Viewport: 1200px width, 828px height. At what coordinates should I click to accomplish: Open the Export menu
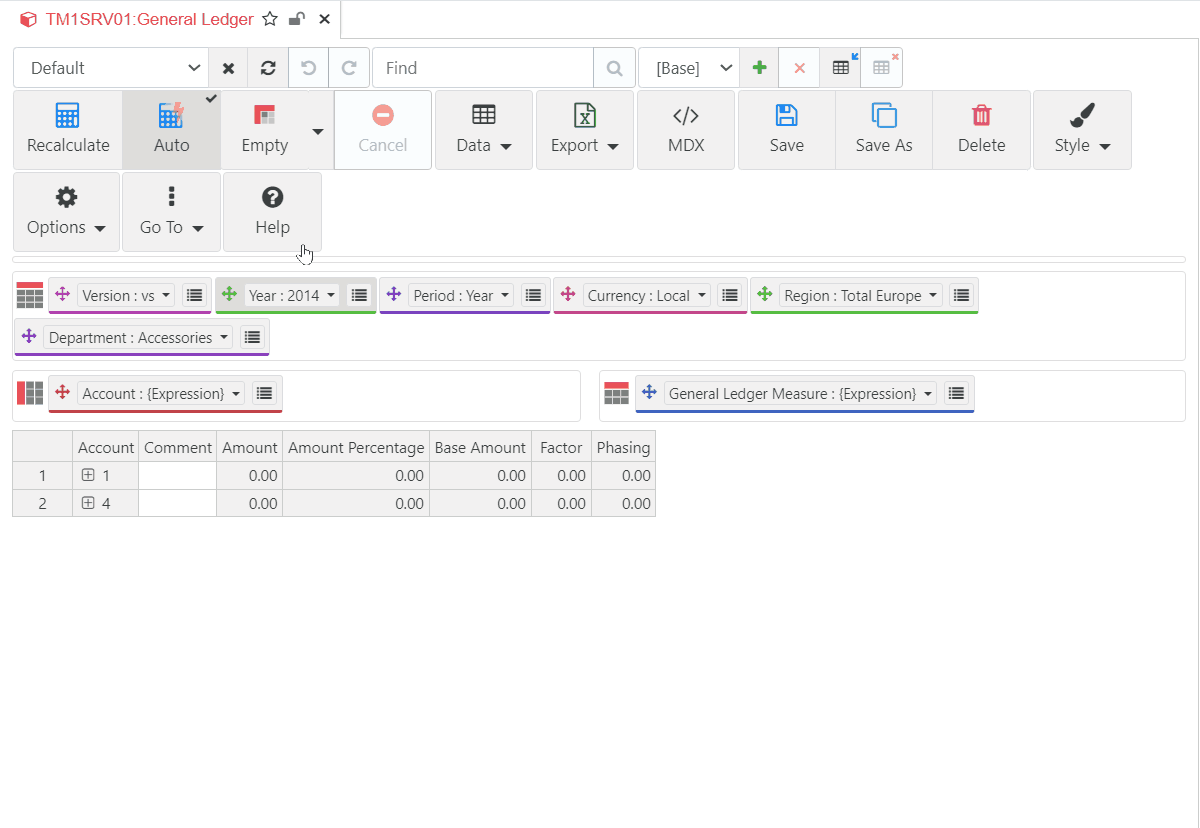[585, 130]
